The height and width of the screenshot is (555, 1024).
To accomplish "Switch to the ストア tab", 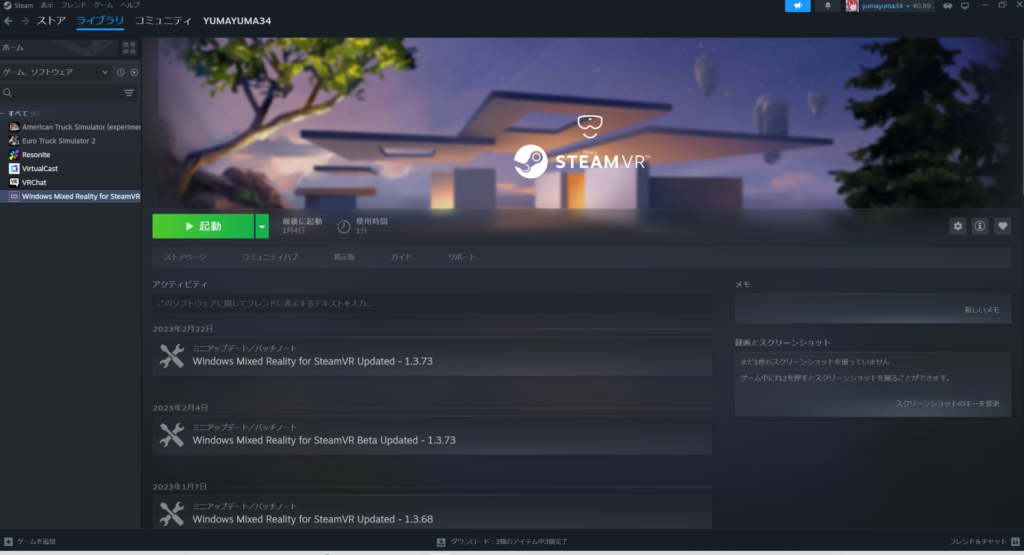I will [x=51, y=21].
